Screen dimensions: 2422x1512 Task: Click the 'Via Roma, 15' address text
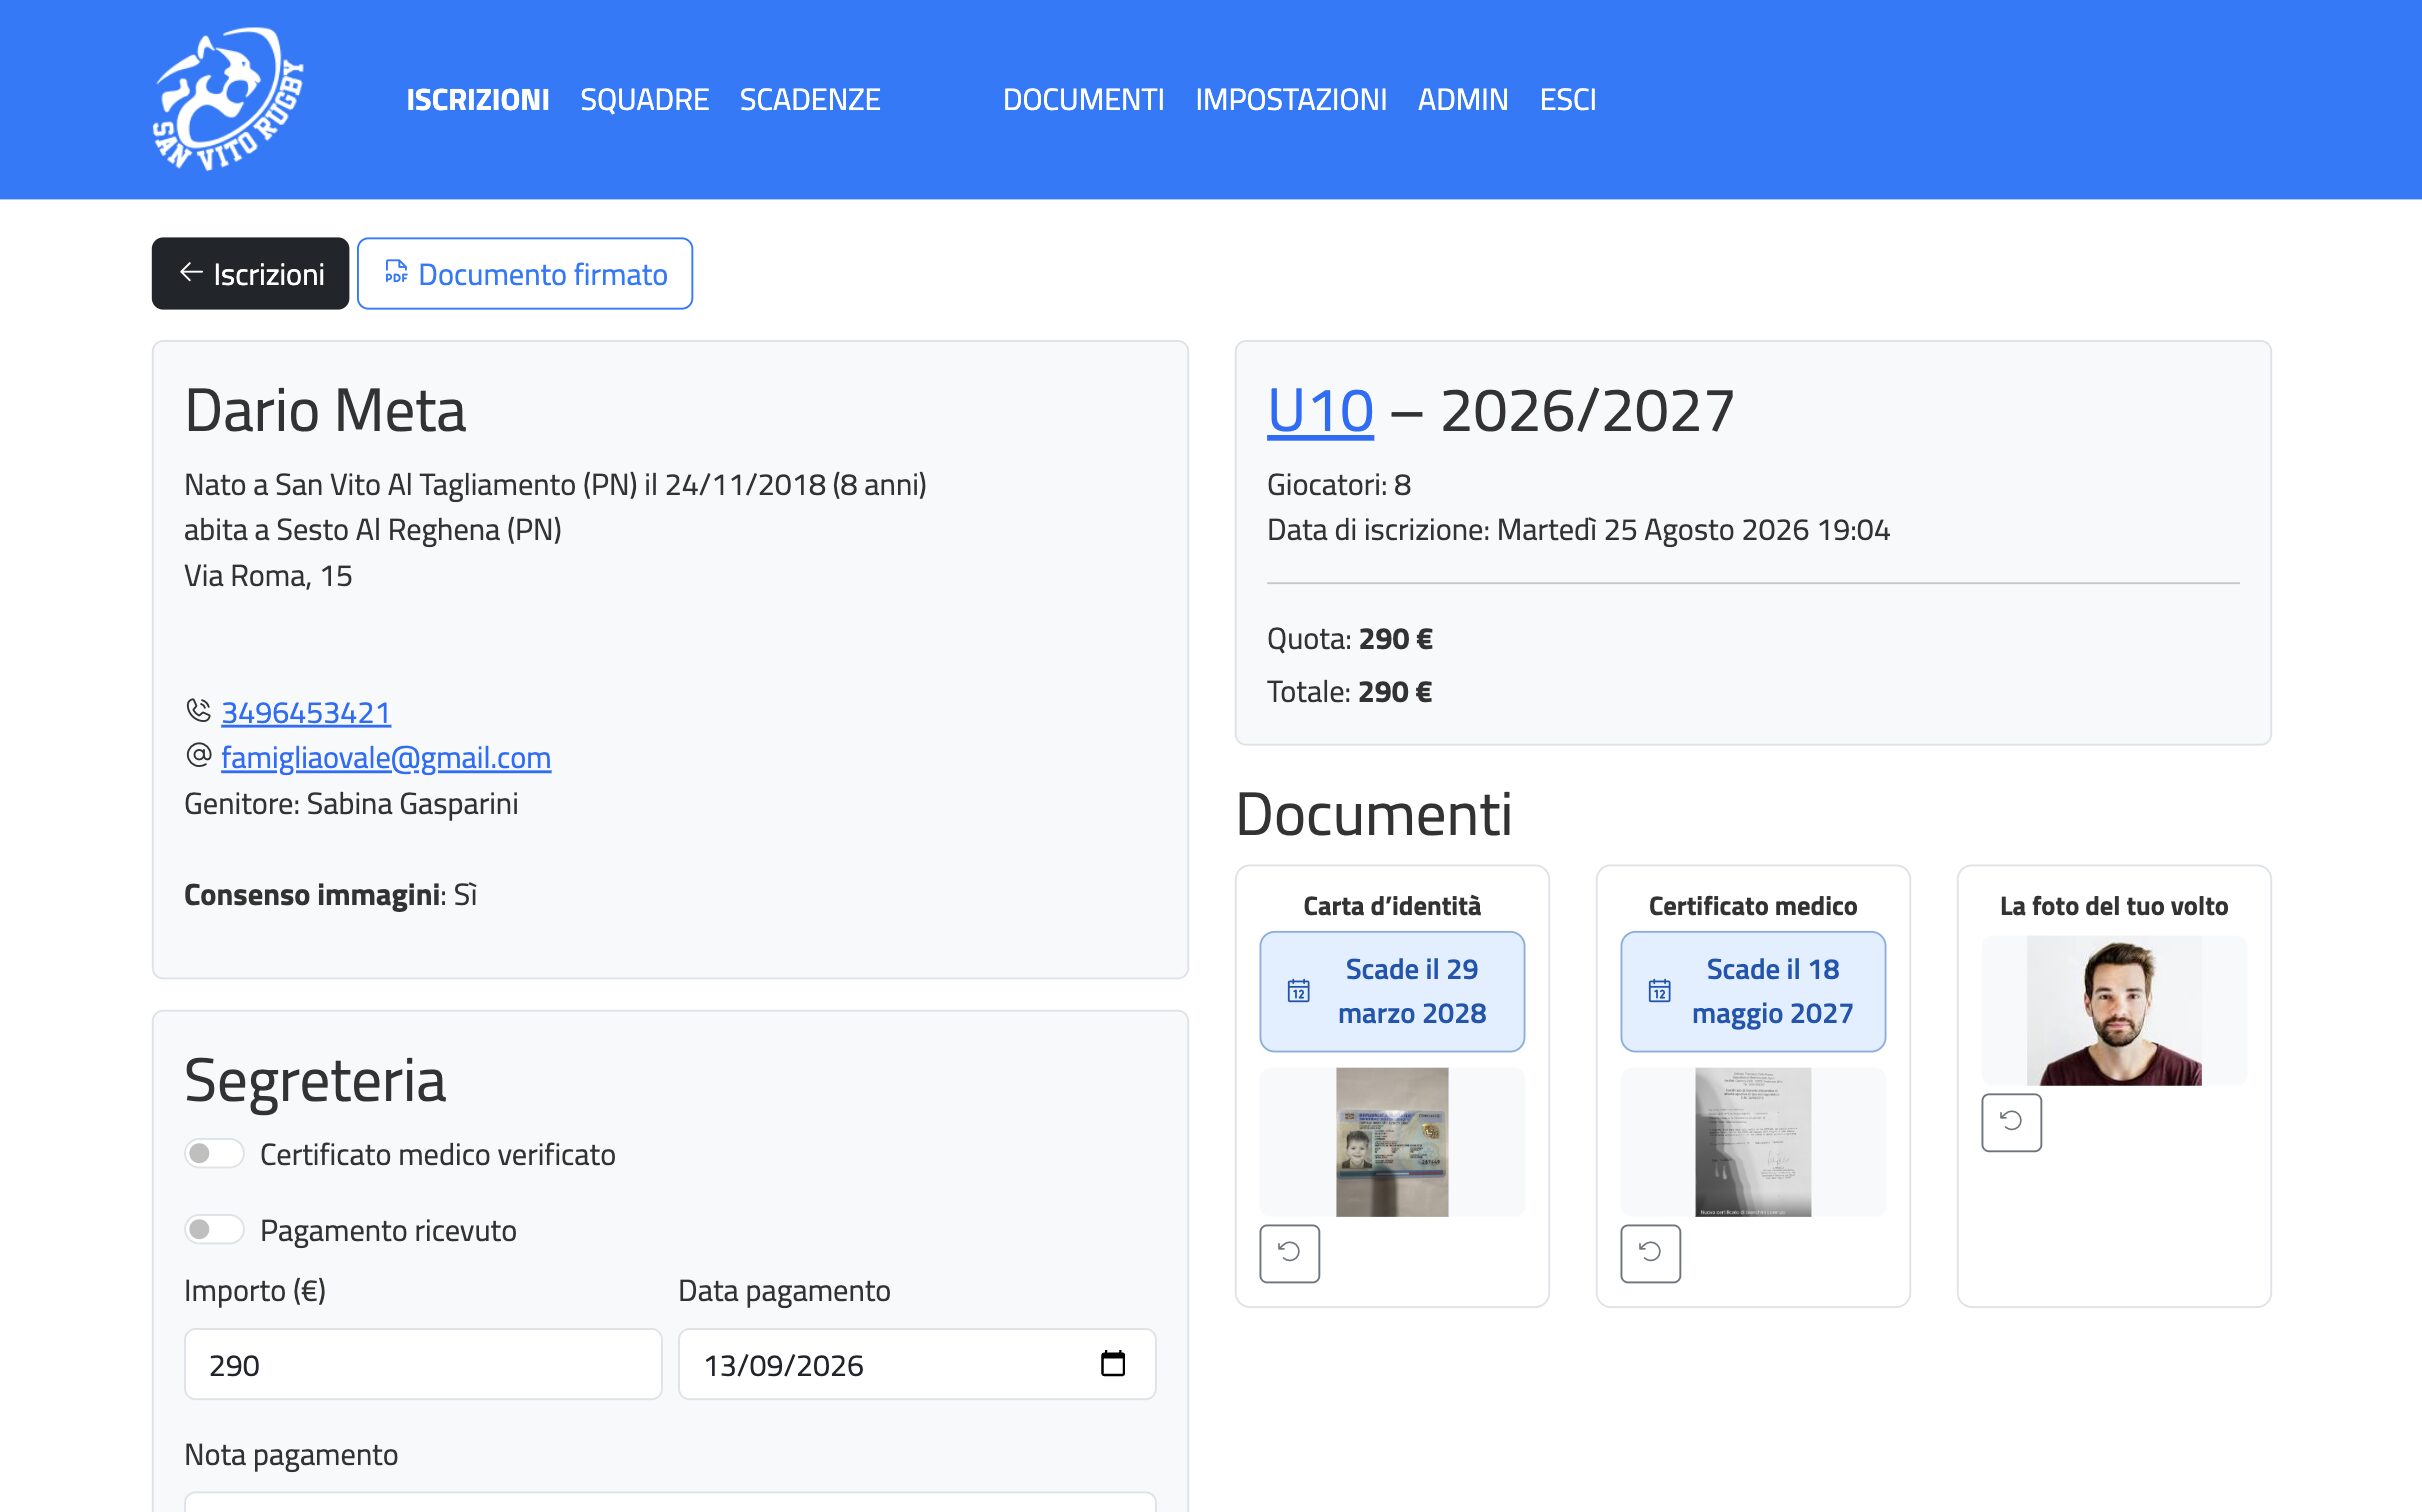pos(268,575)
